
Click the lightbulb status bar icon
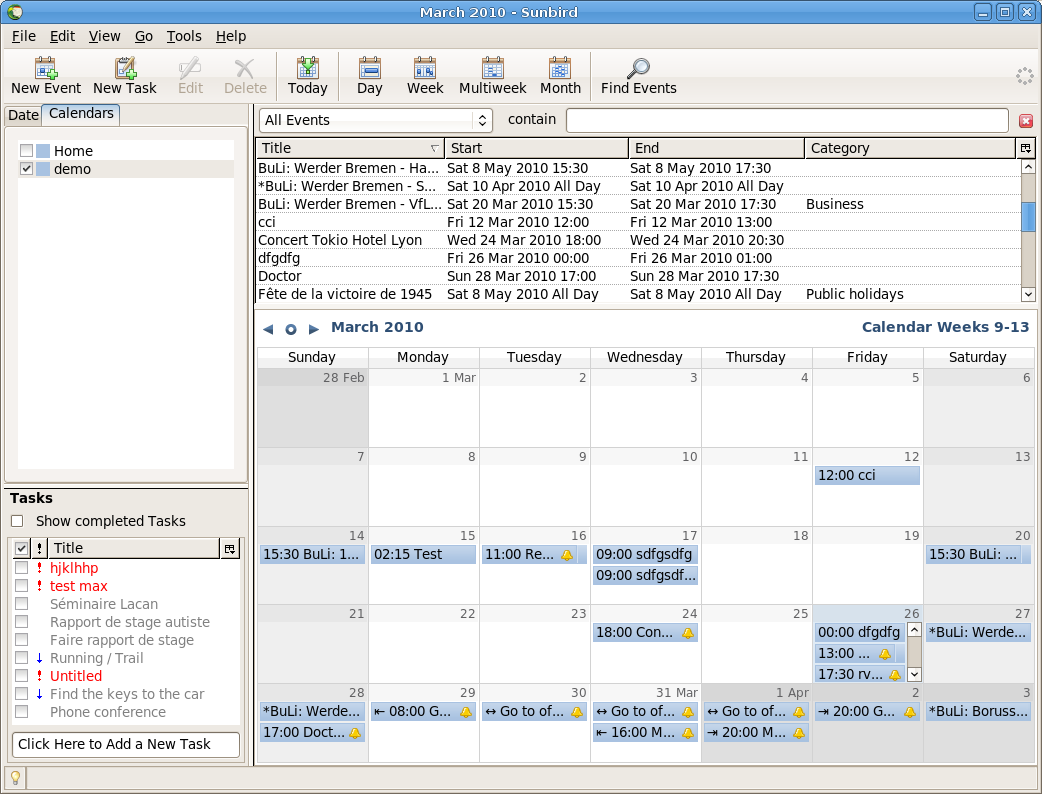coord(15,777)
